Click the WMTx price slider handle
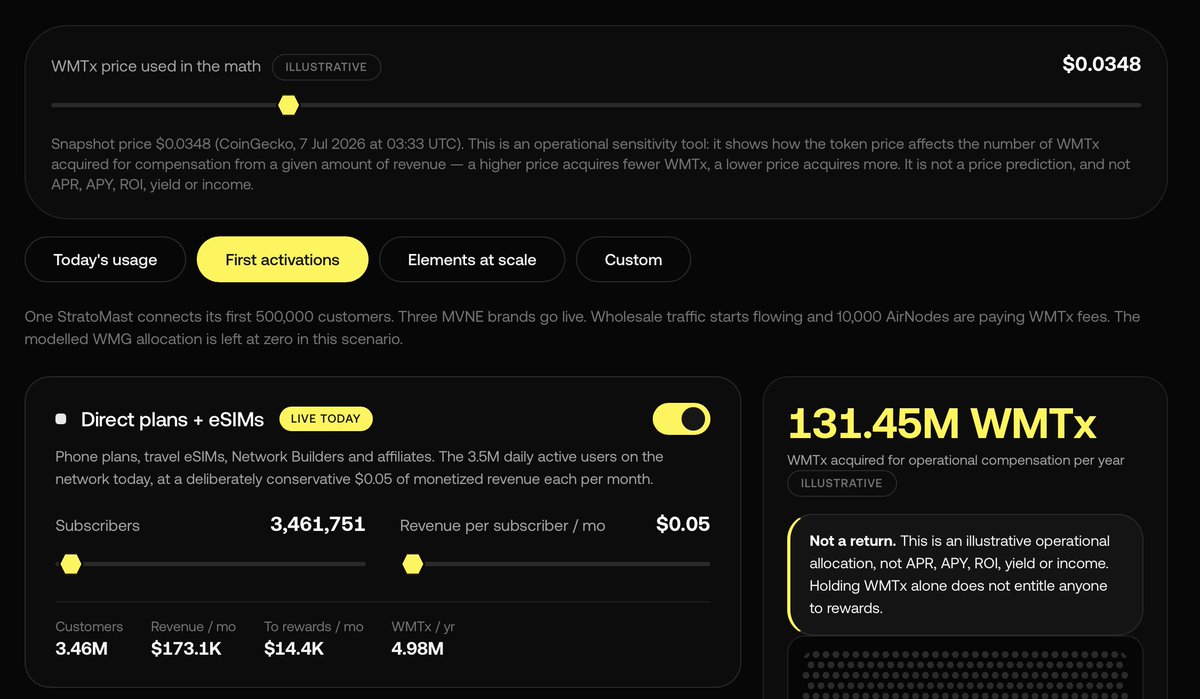 pos(288,105)
